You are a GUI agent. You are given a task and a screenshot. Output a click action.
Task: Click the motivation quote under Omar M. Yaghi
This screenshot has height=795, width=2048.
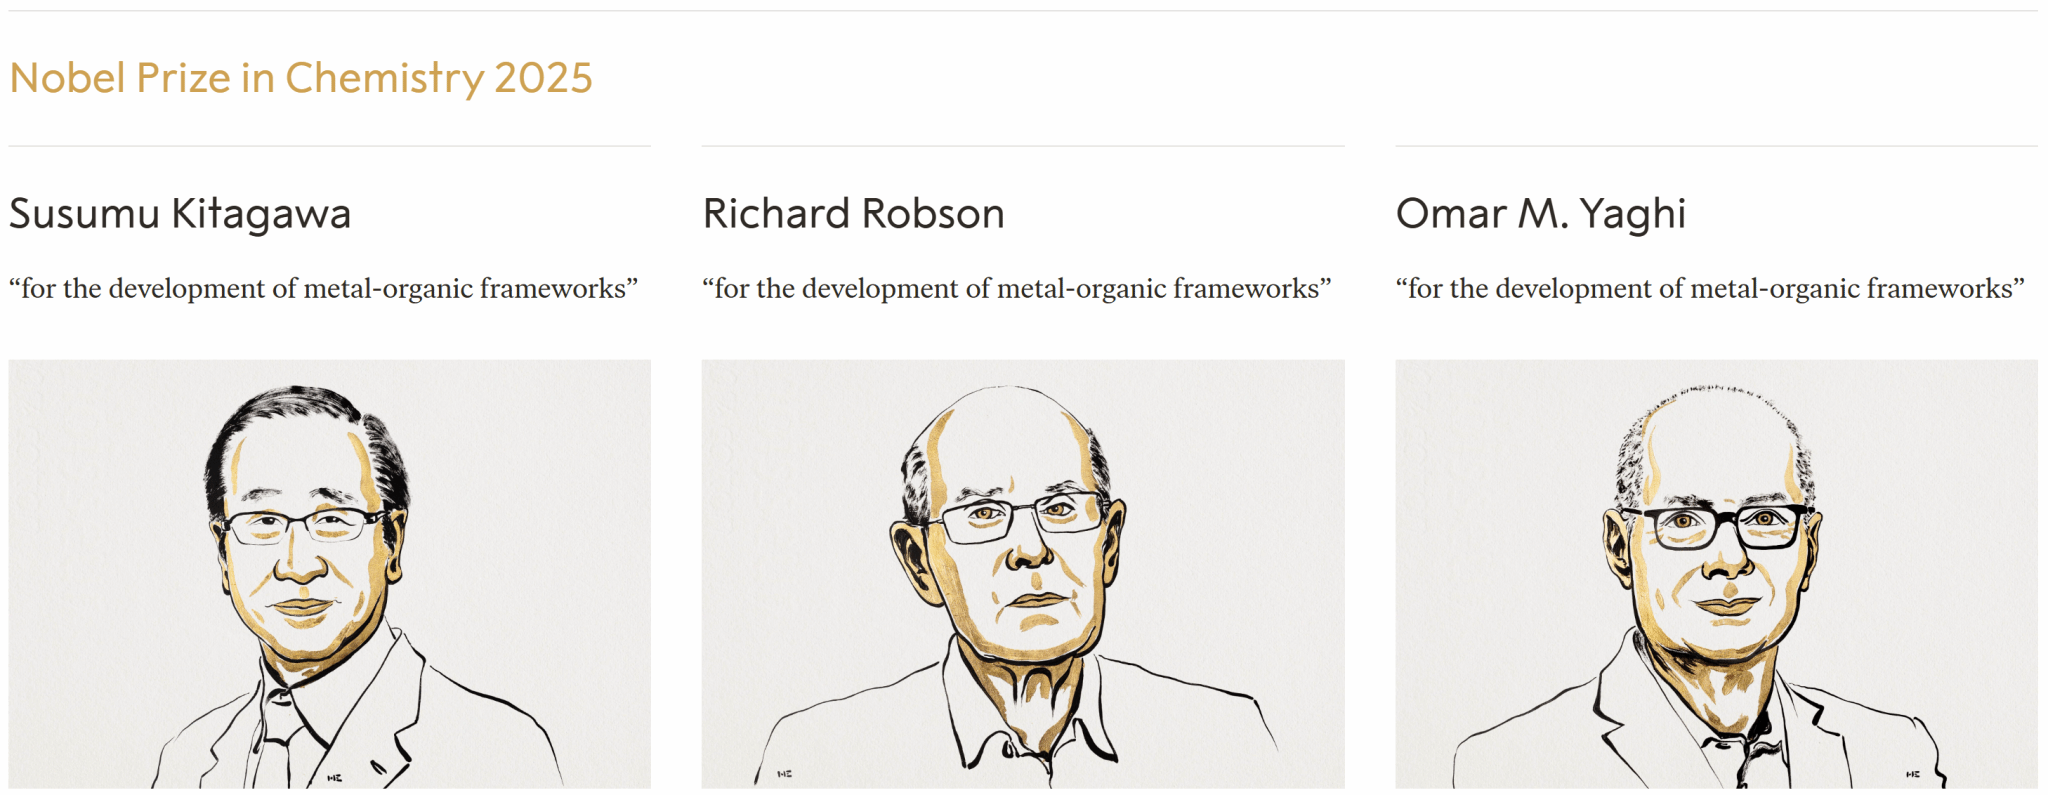(x=1710, y=289)
